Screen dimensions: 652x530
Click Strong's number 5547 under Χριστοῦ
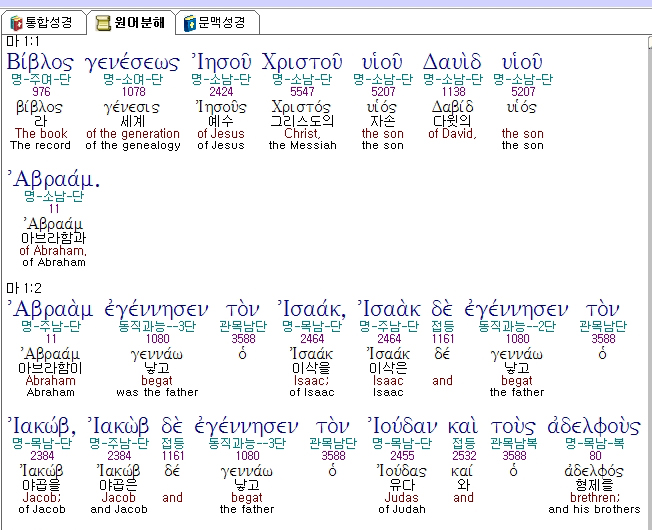coord(302,92)
